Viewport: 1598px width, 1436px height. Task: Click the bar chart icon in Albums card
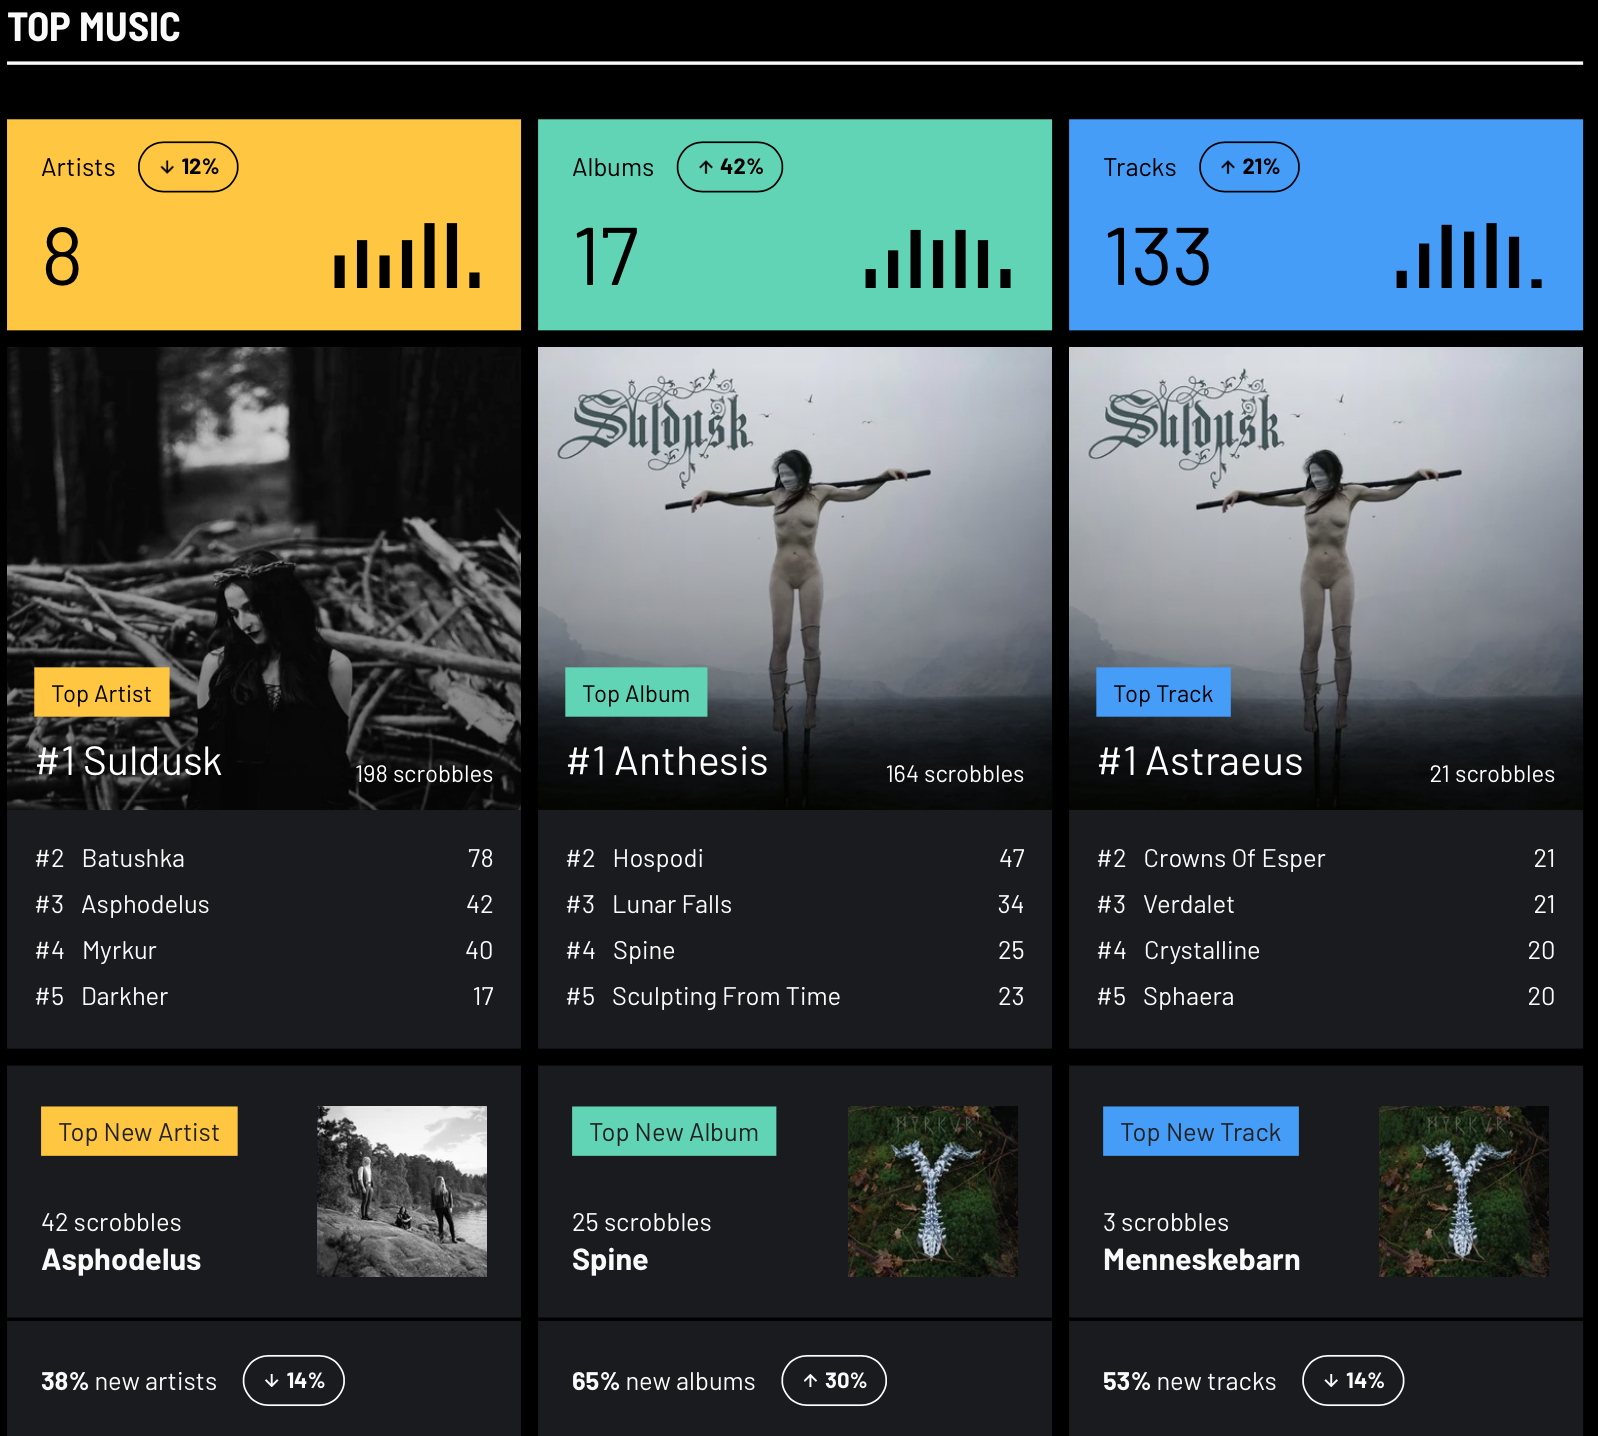click(x=937, y=256)
